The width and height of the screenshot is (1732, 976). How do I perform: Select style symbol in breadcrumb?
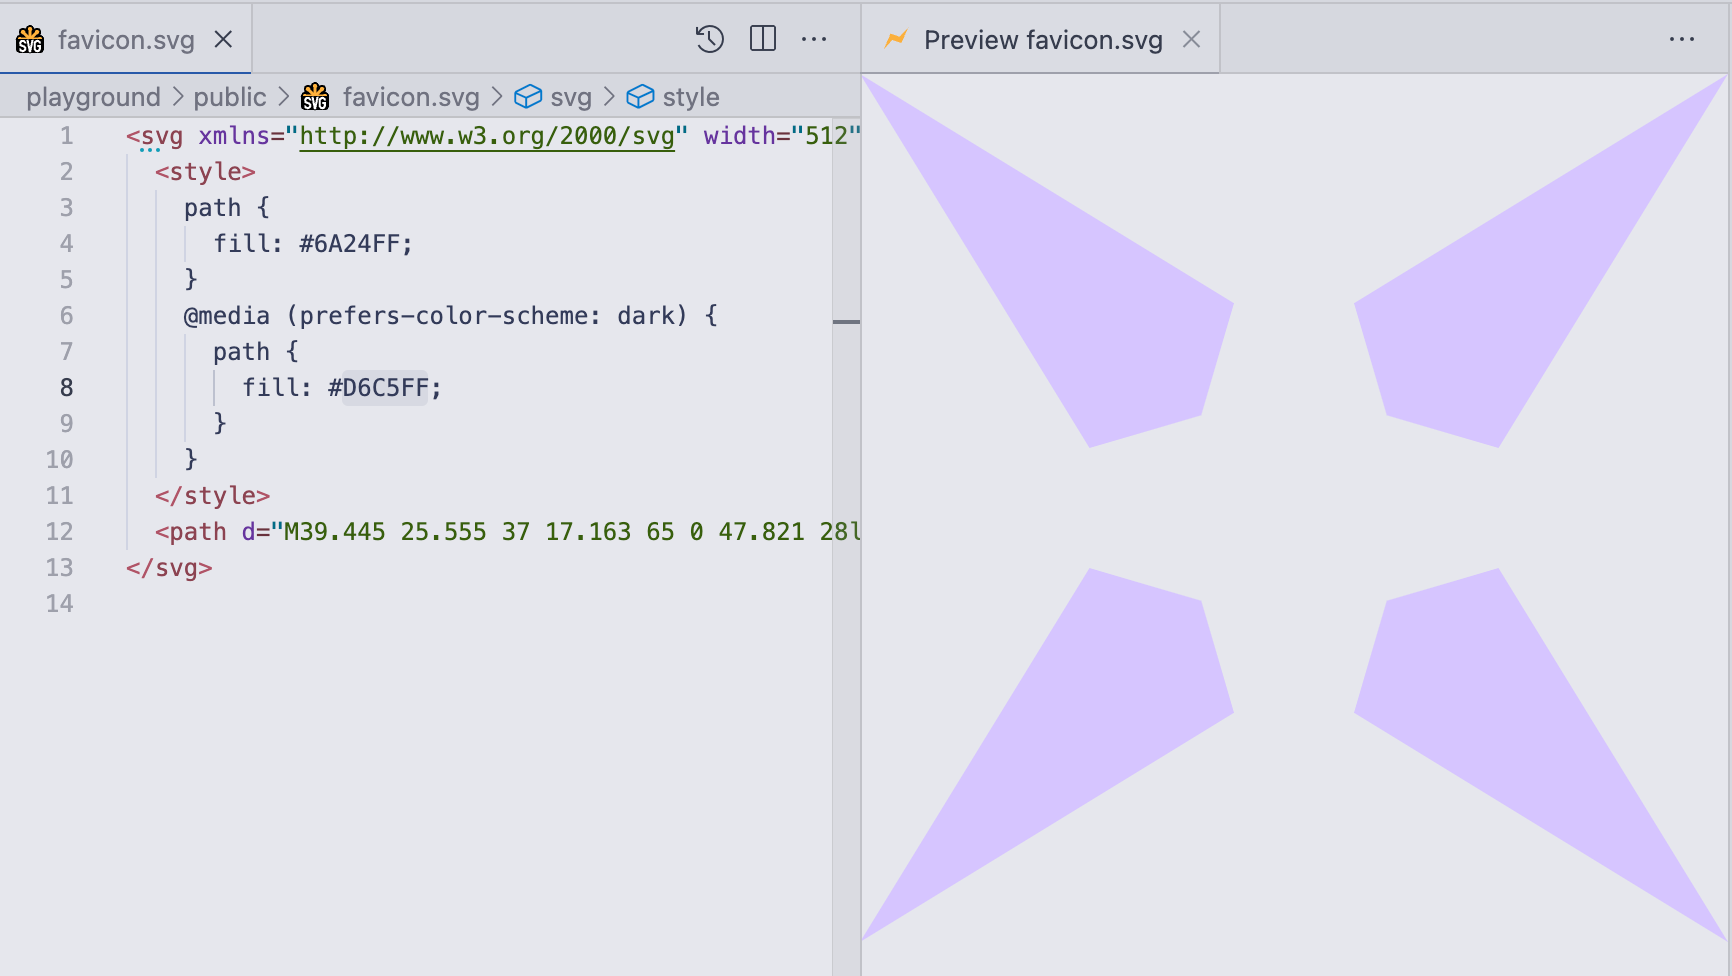691,97
